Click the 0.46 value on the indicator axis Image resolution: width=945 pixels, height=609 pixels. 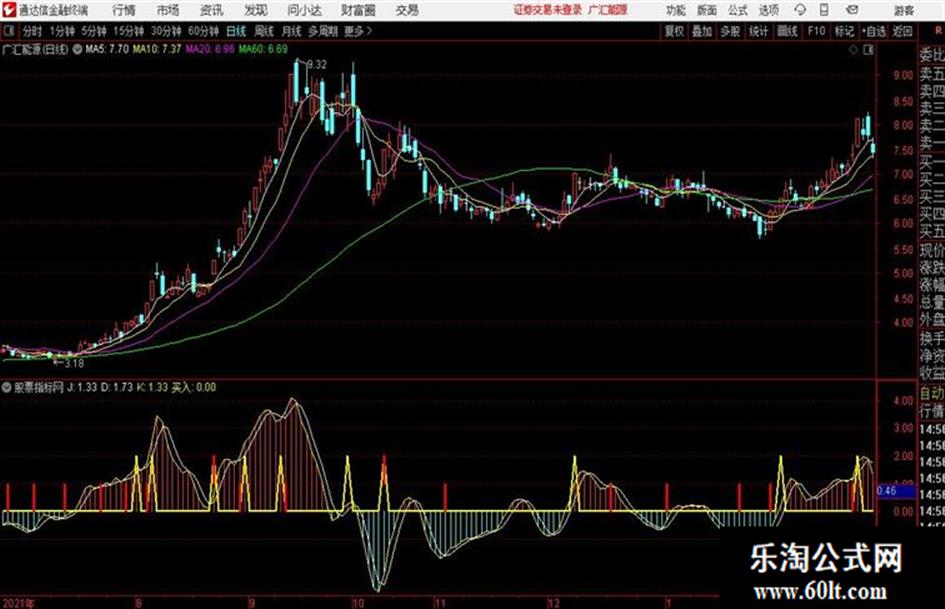[887, 491]
